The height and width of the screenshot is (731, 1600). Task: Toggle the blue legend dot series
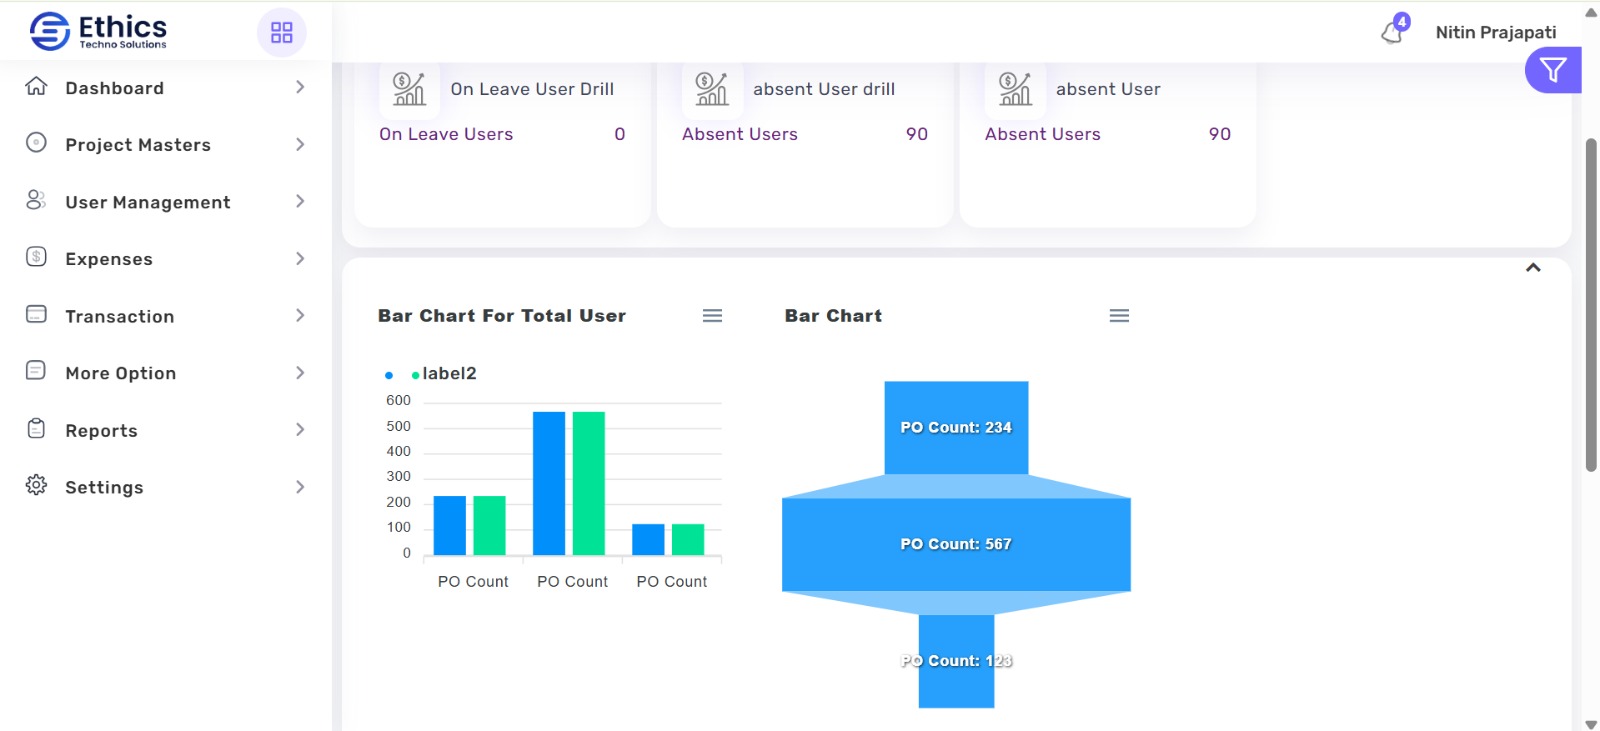(x=389, y=375)
